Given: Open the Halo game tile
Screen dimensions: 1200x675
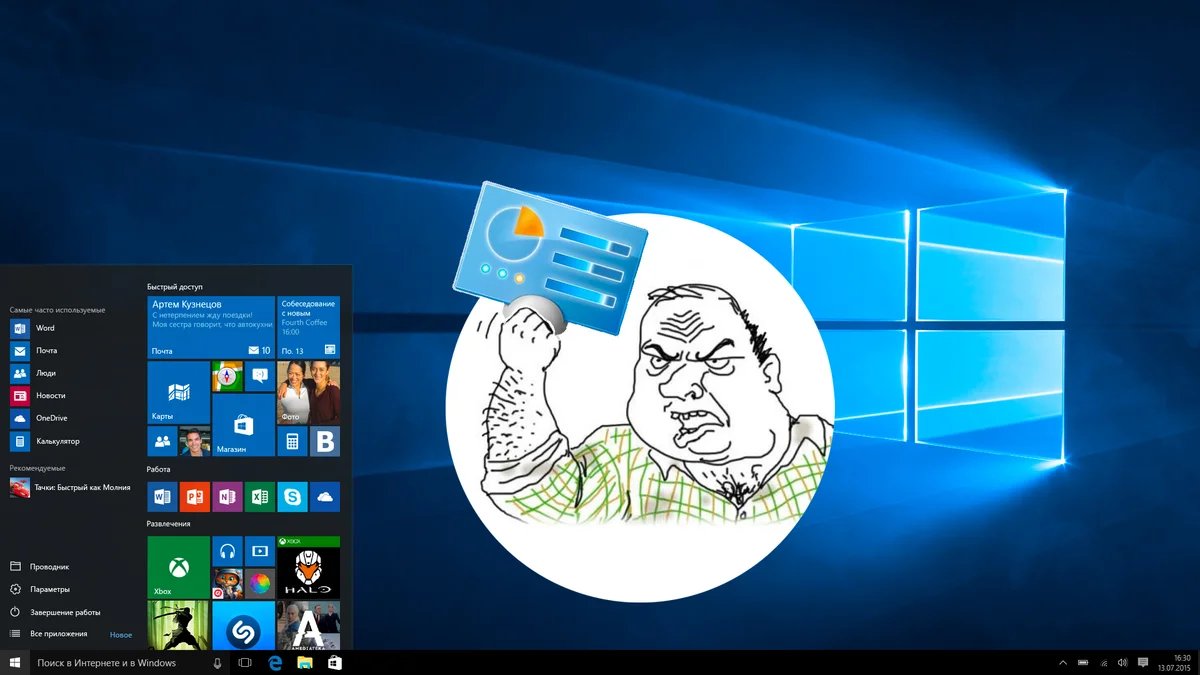Looking at the screenshot, I should pyautogui.click(x=308, y=567).
